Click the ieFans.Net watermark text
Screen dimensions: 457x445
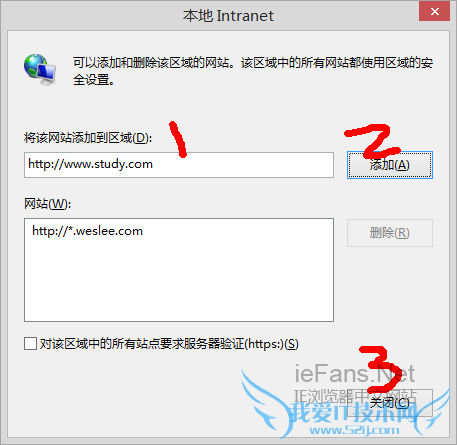355,373
